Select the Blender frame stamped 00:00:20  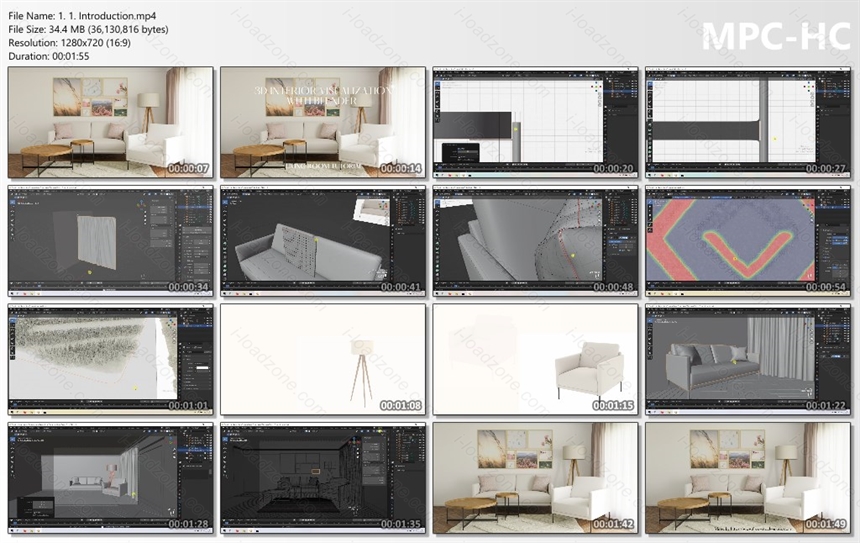pyautogui.click(x=535, y=122)
